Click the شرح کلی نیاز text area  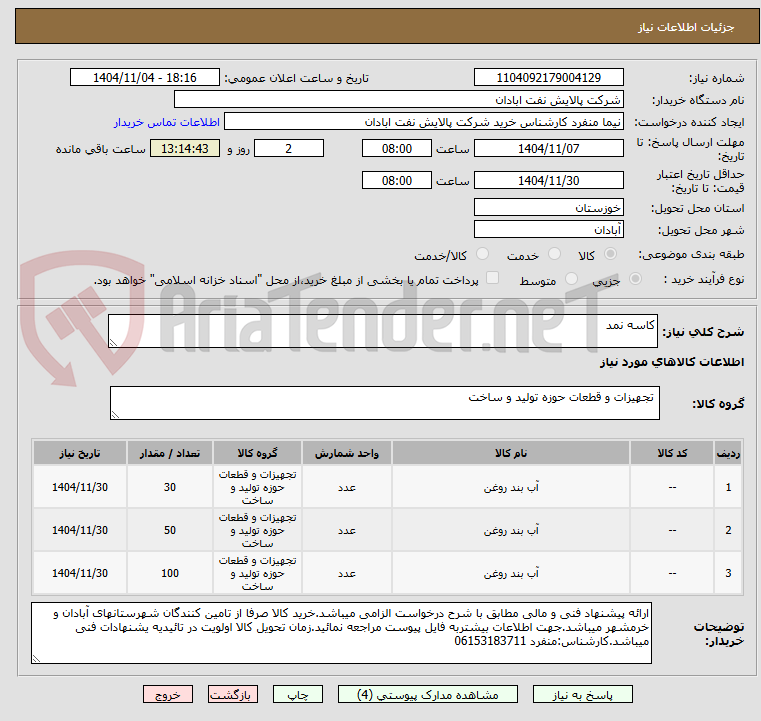383,332
